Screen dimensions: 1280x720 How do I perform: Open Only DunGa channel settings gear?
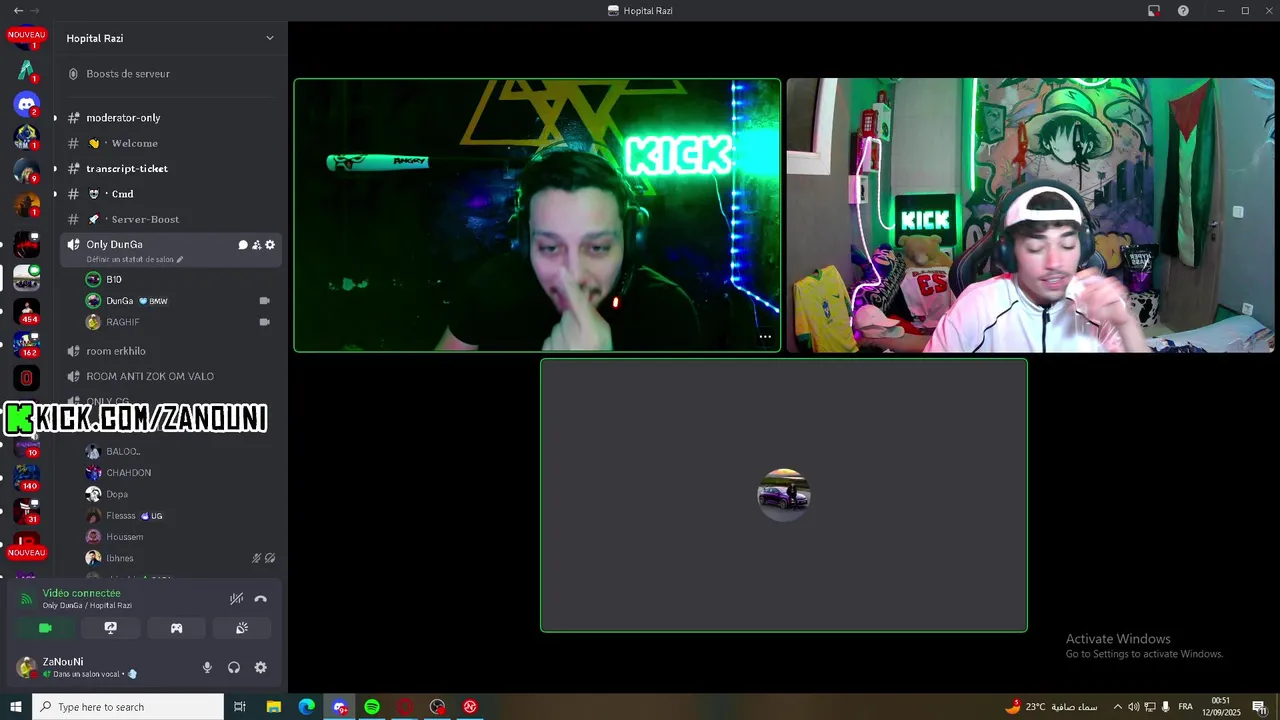point(270,245)
